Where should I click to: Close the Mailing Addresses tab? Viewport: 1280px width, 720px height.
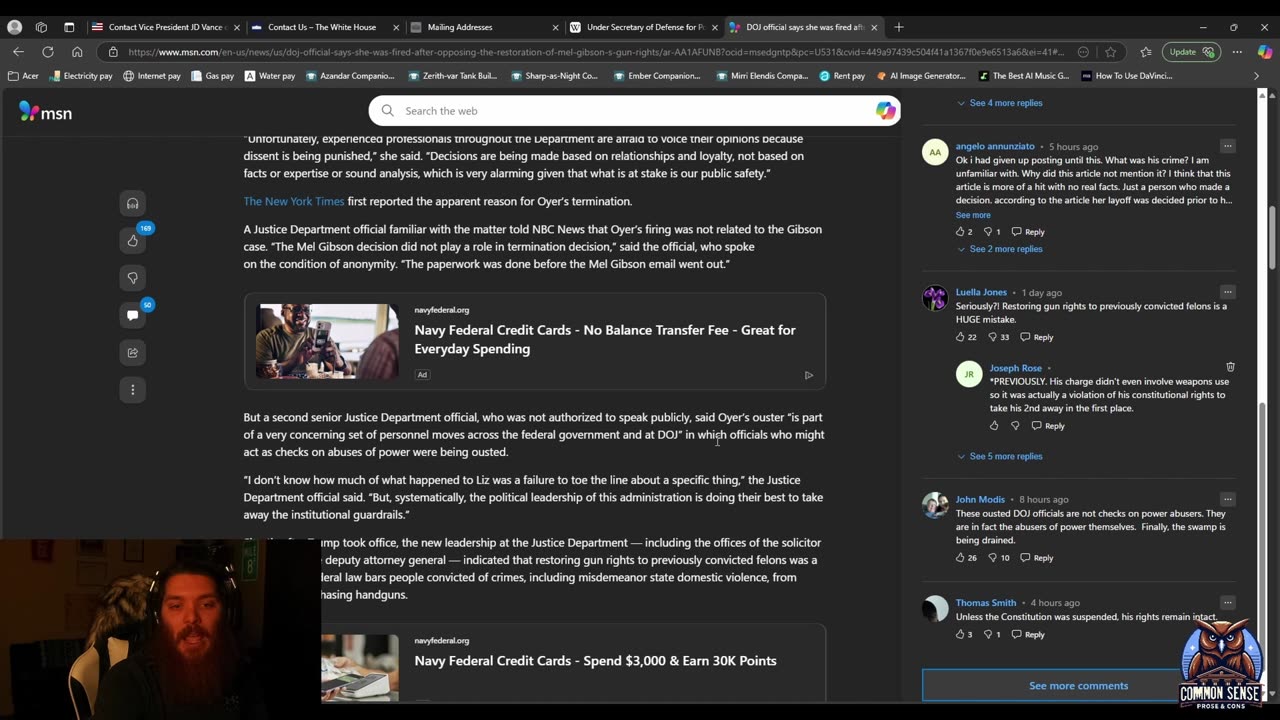[x=553, y=27]
